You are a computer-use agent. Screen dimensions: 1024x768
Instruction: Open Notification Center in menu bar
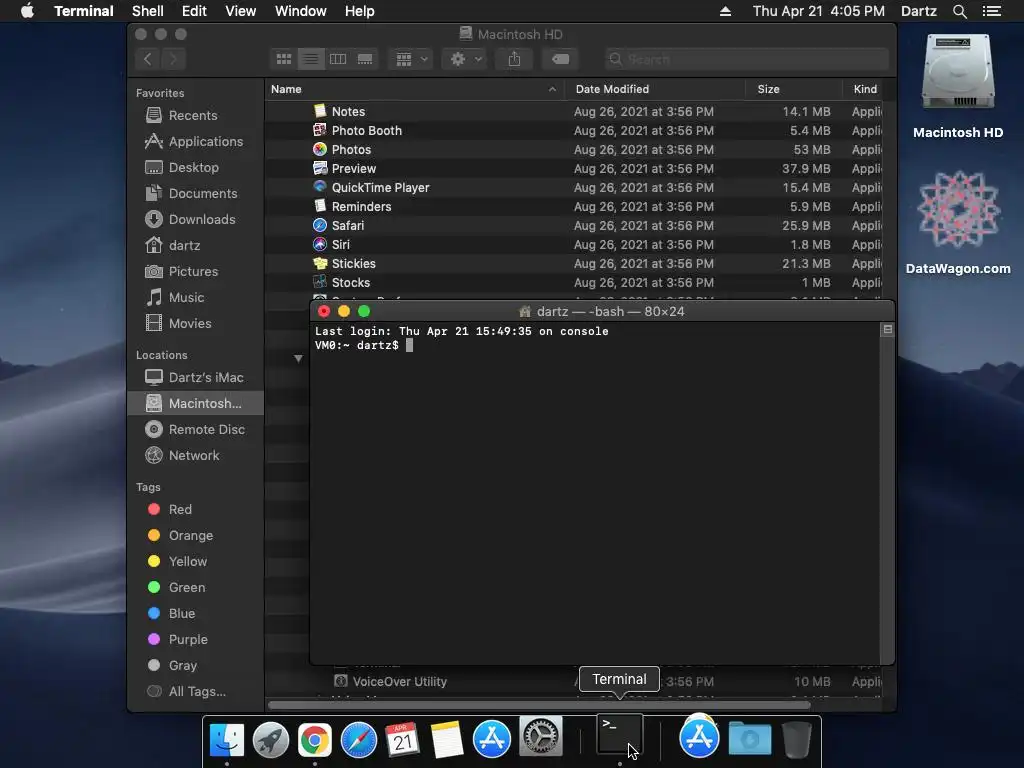pyautogui.click(x=992, y=11)
